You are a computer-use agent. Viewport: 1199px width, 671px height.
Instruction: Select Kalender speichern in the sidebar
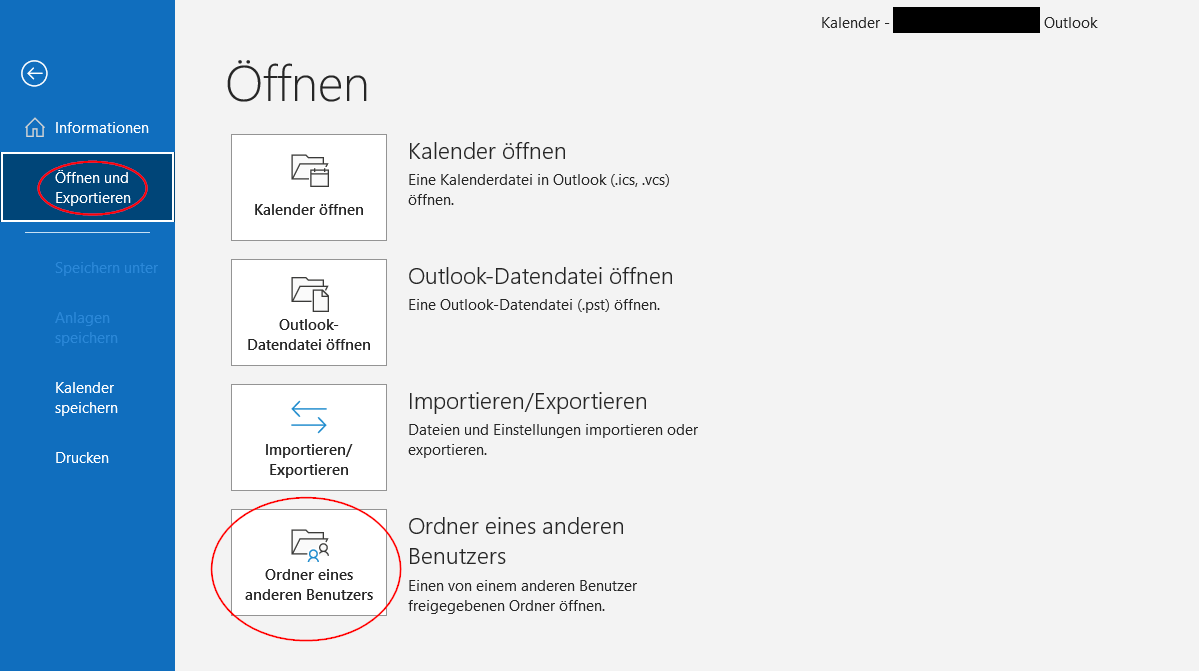click(x=85, y=397)
